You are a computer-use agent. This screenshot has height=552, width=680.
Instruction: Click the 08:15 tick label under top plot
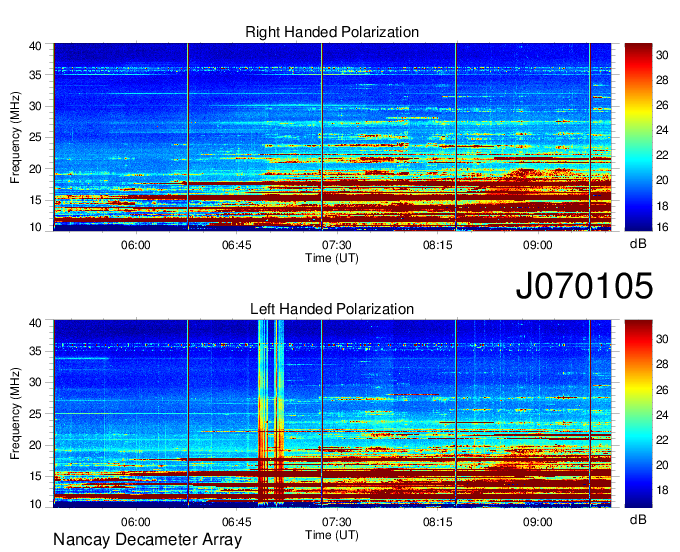pyautogui.click(x=438, y=245)
